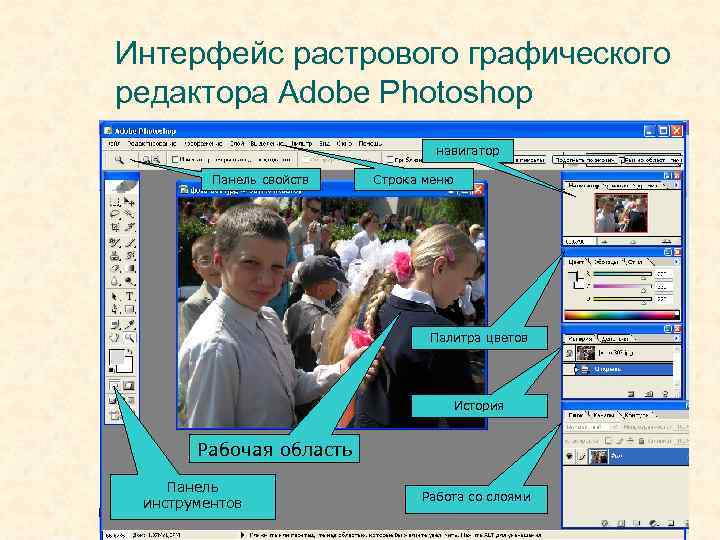
Task: Toggle lock position in Layers panel
Action: pyautogui.click(x=631, y=441)
